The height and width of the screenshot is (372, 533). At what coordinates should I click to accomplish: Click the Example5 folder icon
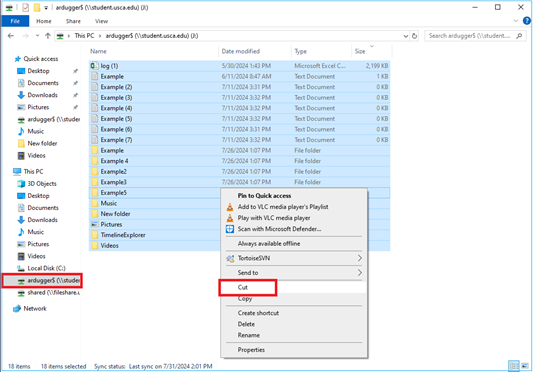tap(95, 192)
